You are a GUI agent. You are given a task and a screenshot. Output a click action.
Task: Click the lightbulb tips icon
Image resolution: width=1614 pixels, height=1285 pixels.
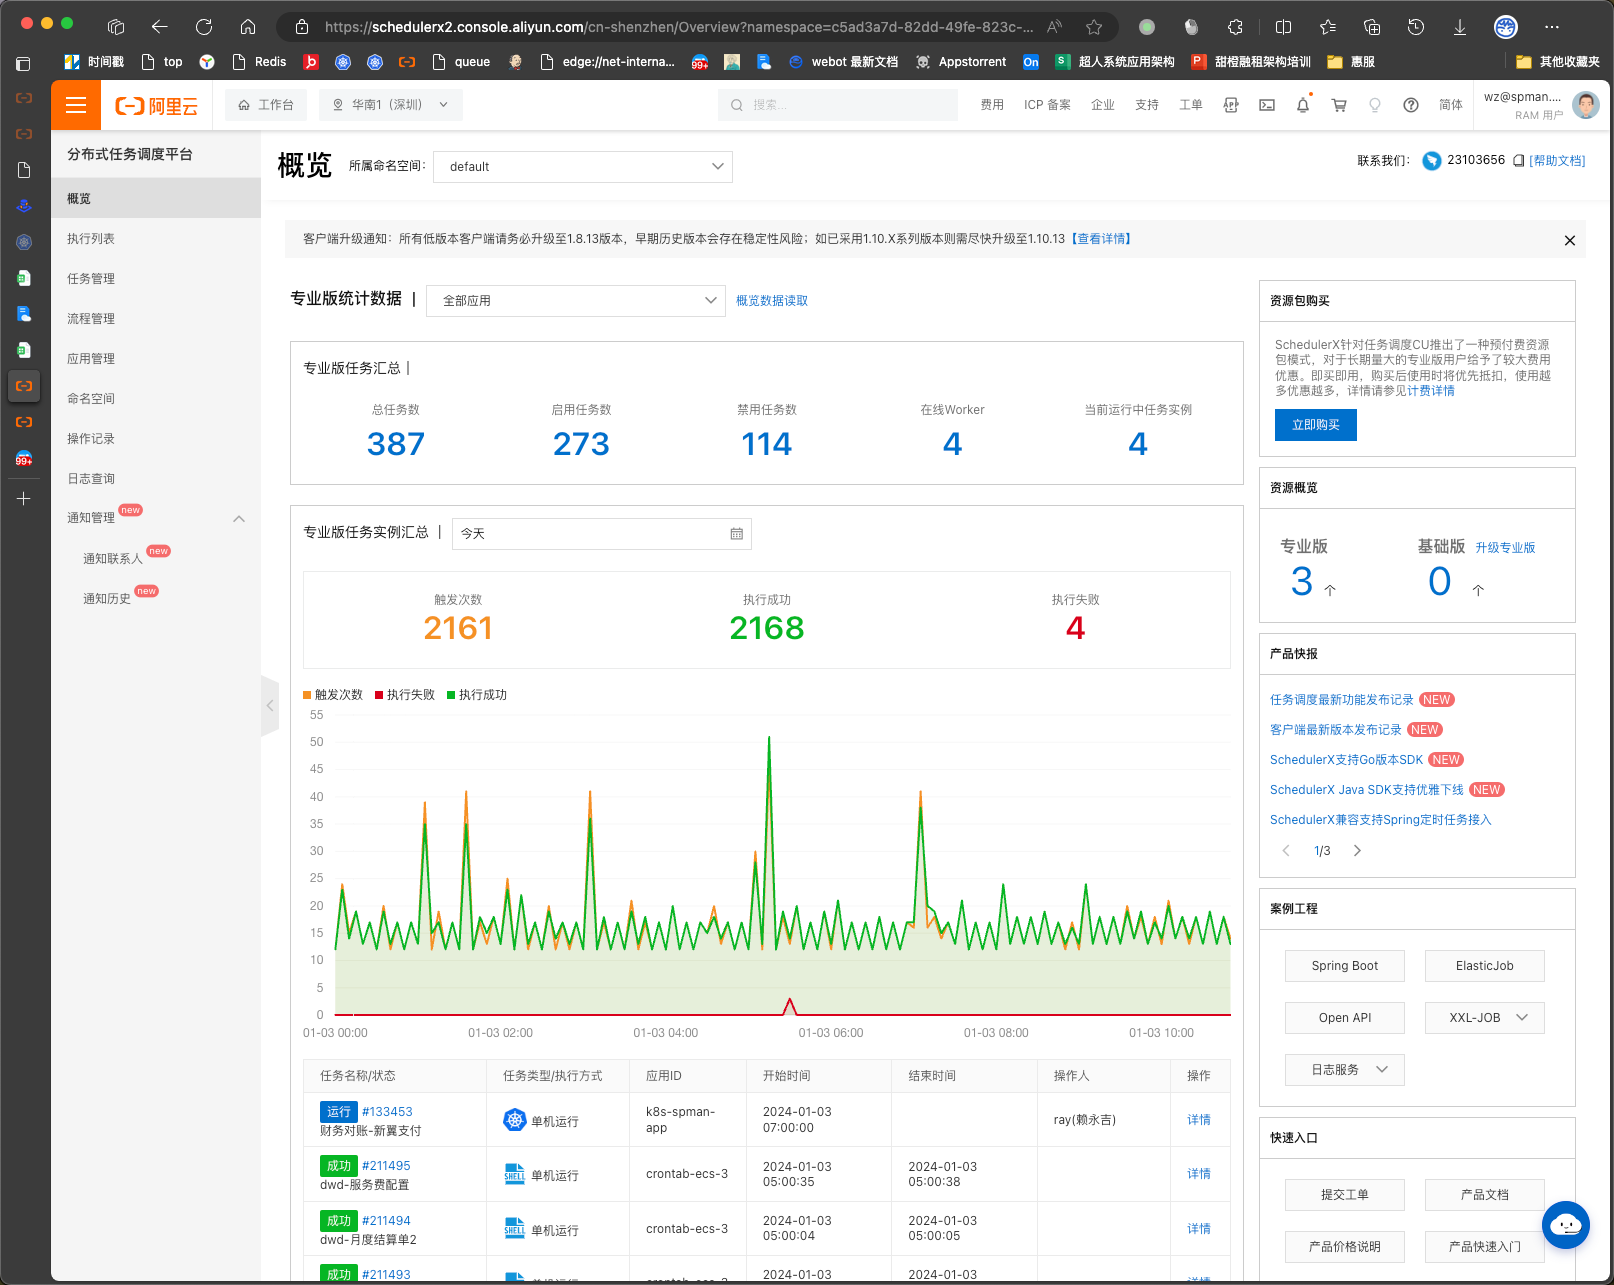[1375, 105]
